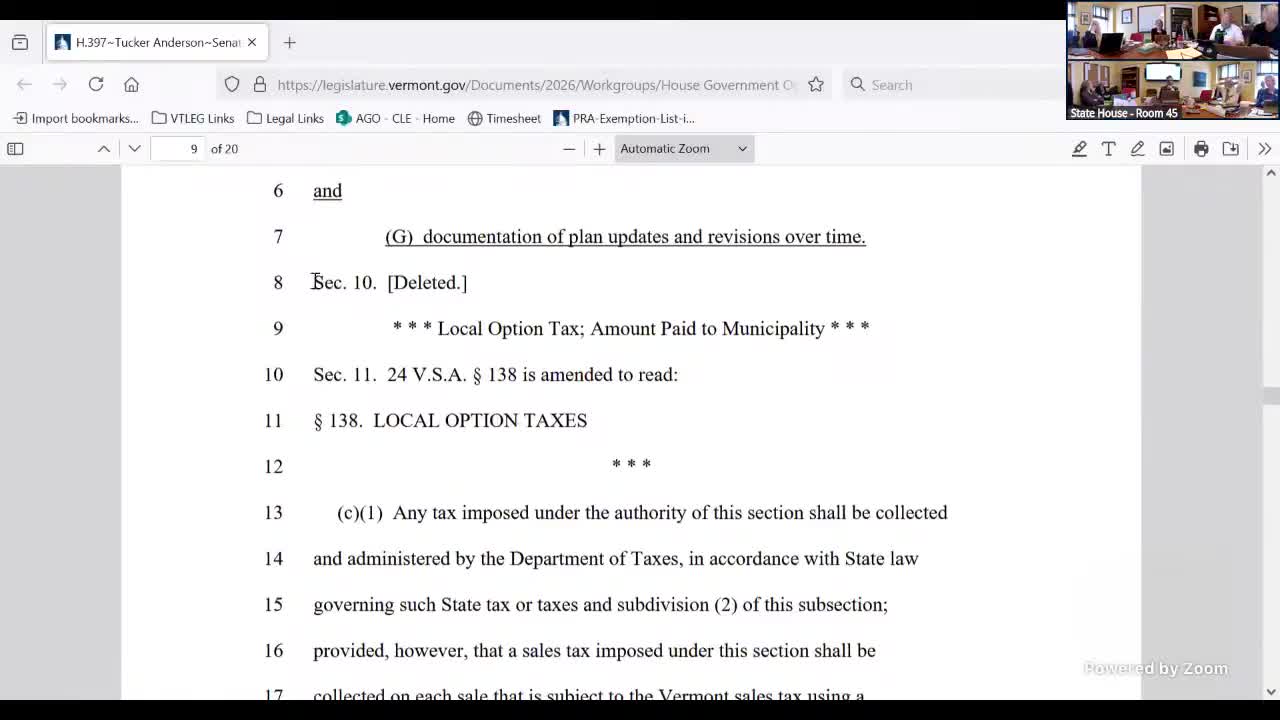The image size is (1280, 720).
Task: Open the VTLEG Links bookmark folder
Action: pos(193,118)
